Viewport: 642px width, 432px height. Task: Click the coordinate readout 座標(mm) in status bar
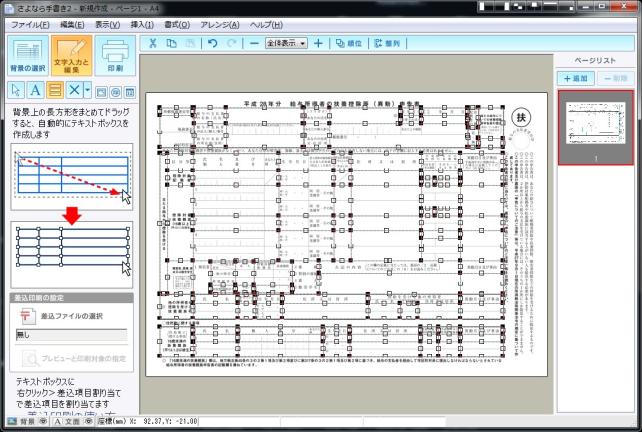pos(147,421)
